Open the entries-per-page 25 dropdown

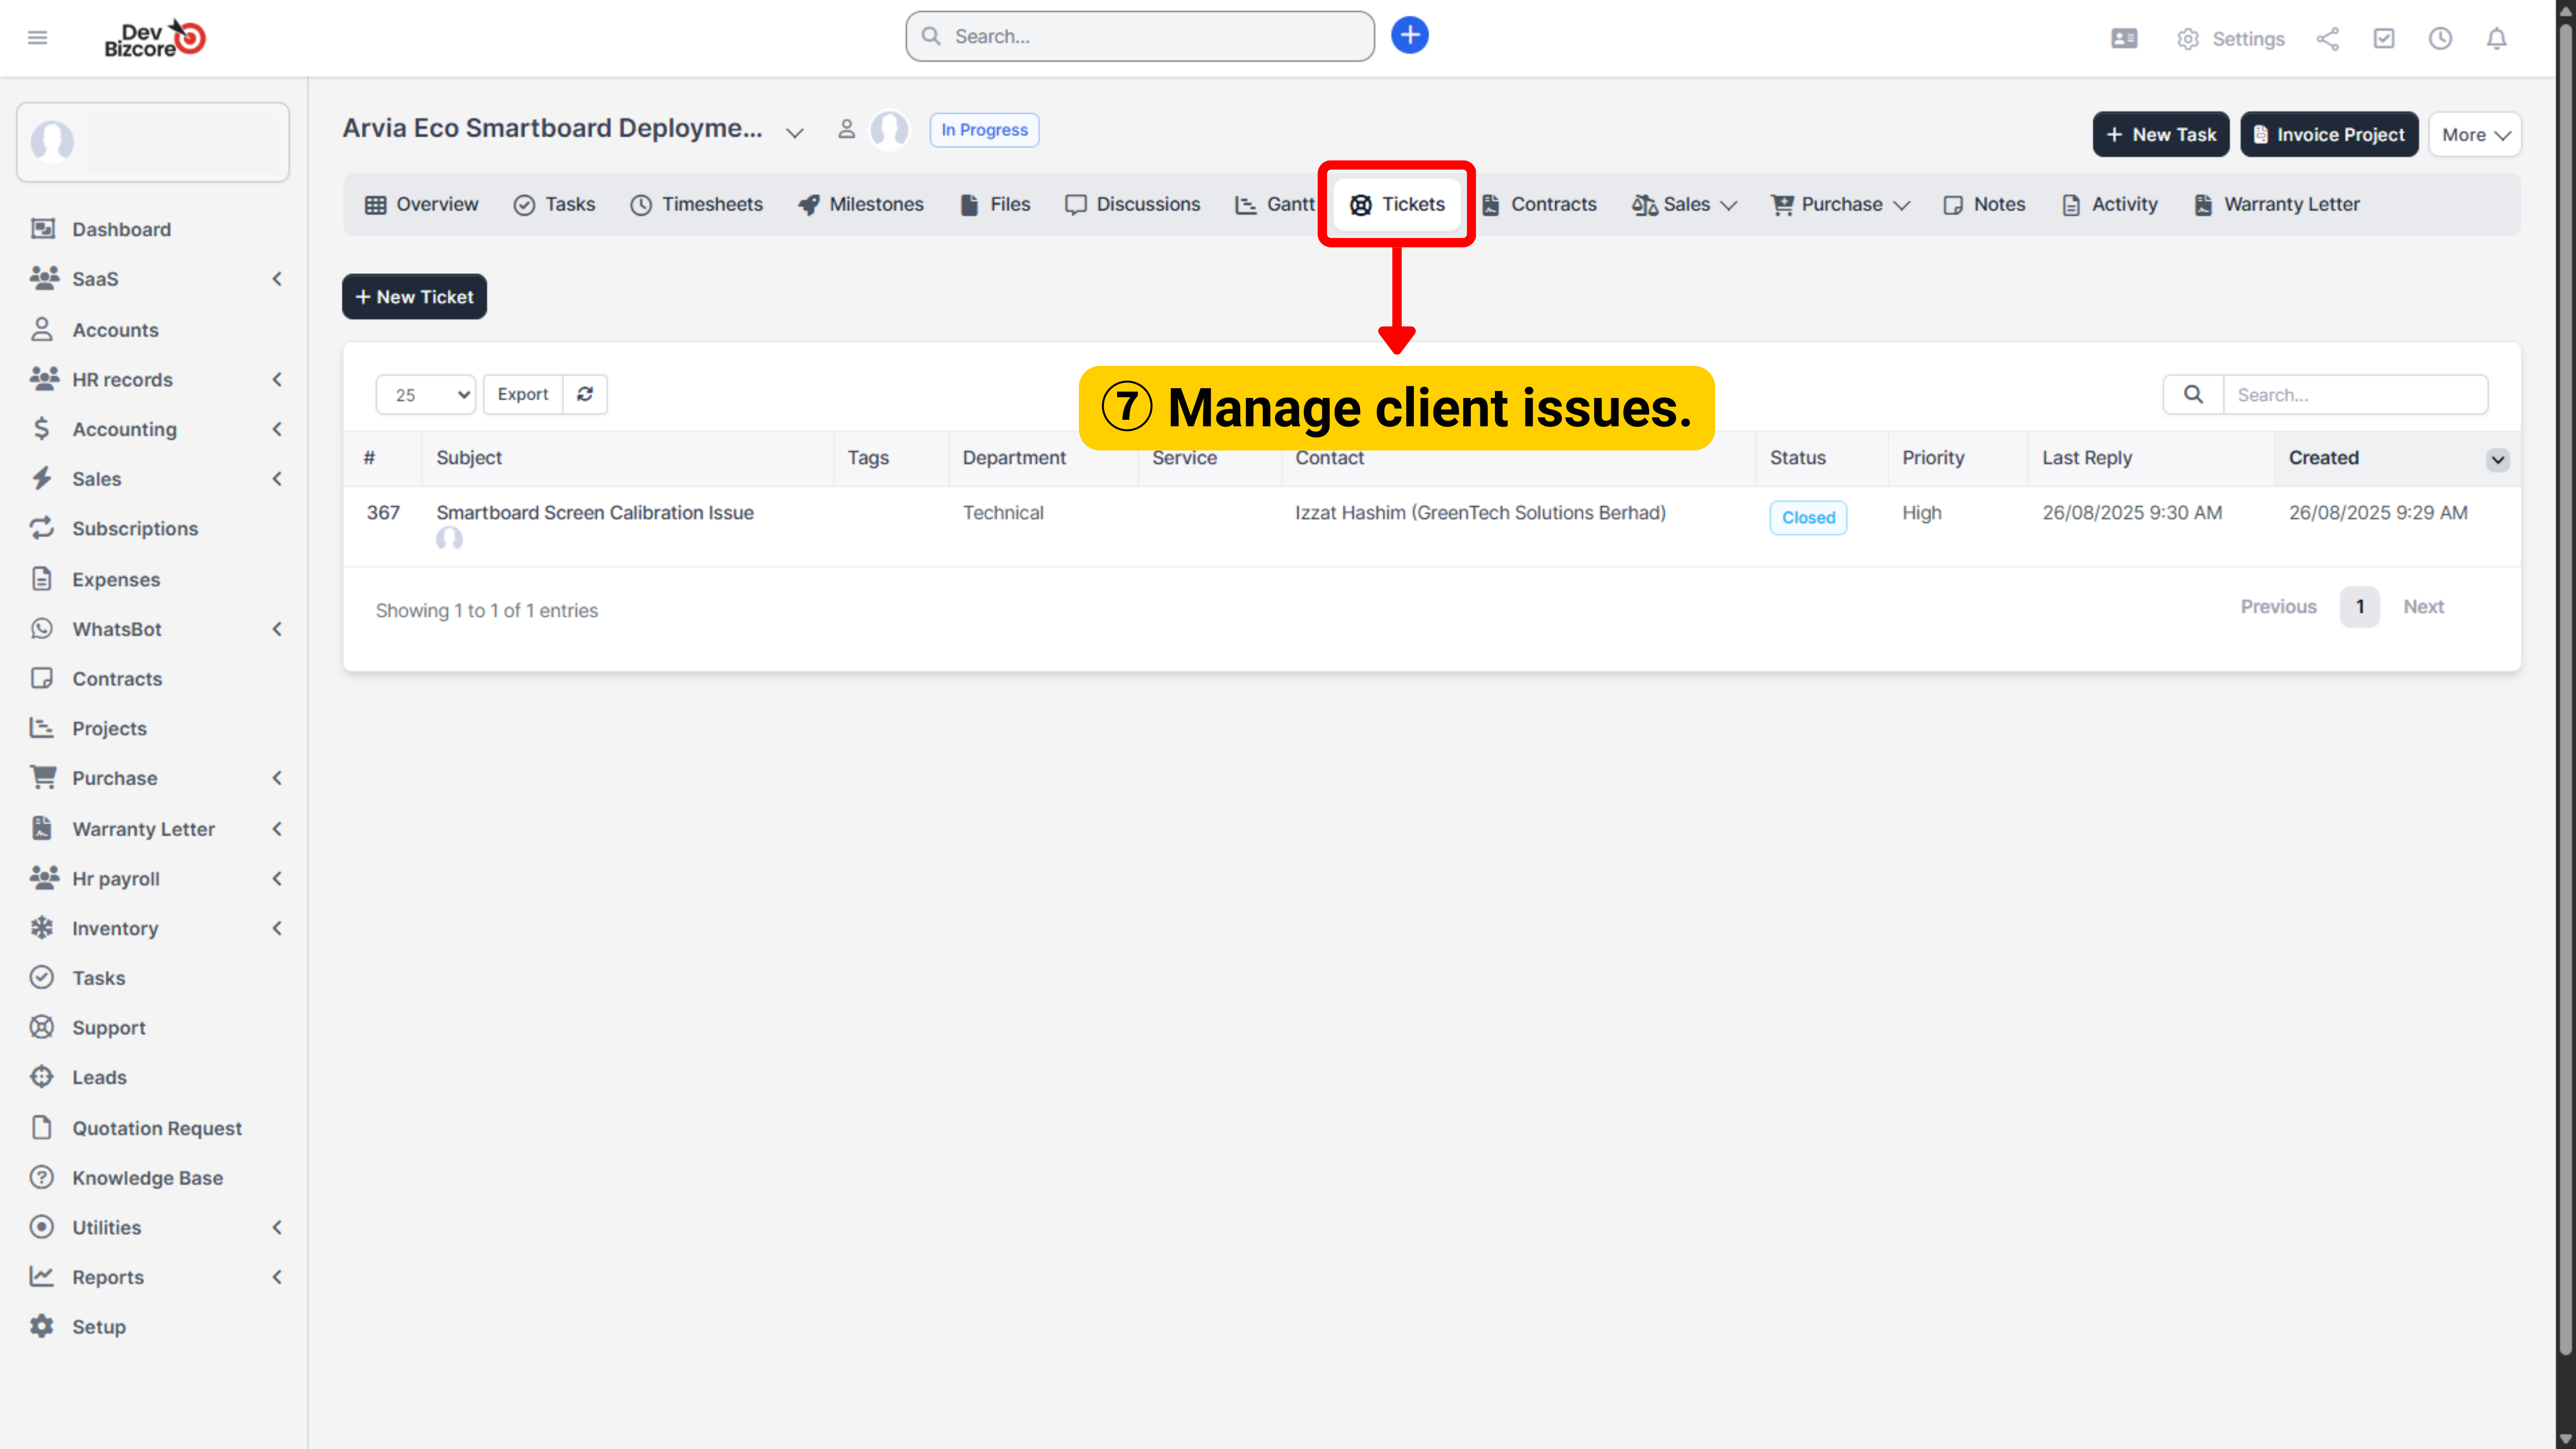pyautogui.click(x=425, y=394)
